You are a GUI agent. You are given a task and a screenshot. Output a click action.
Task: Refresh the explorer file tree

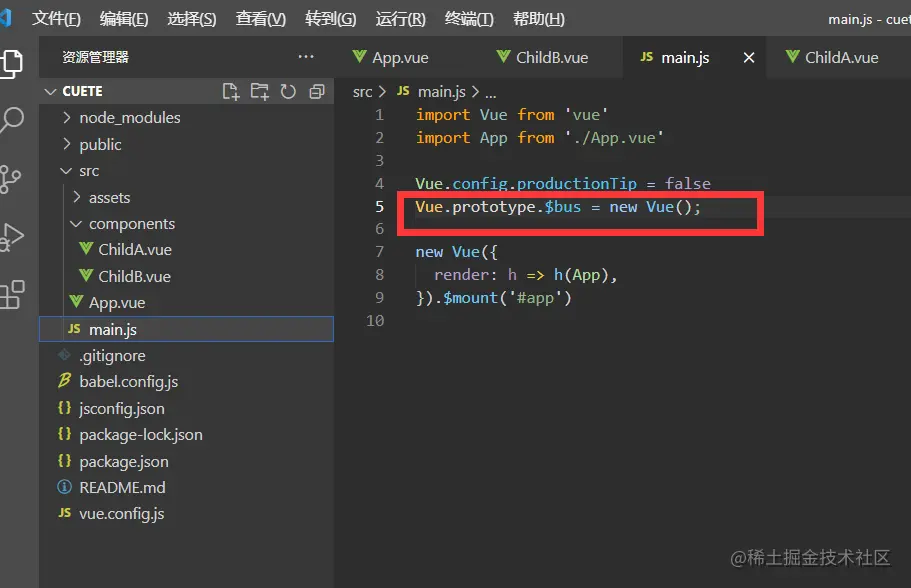(288, 91)
